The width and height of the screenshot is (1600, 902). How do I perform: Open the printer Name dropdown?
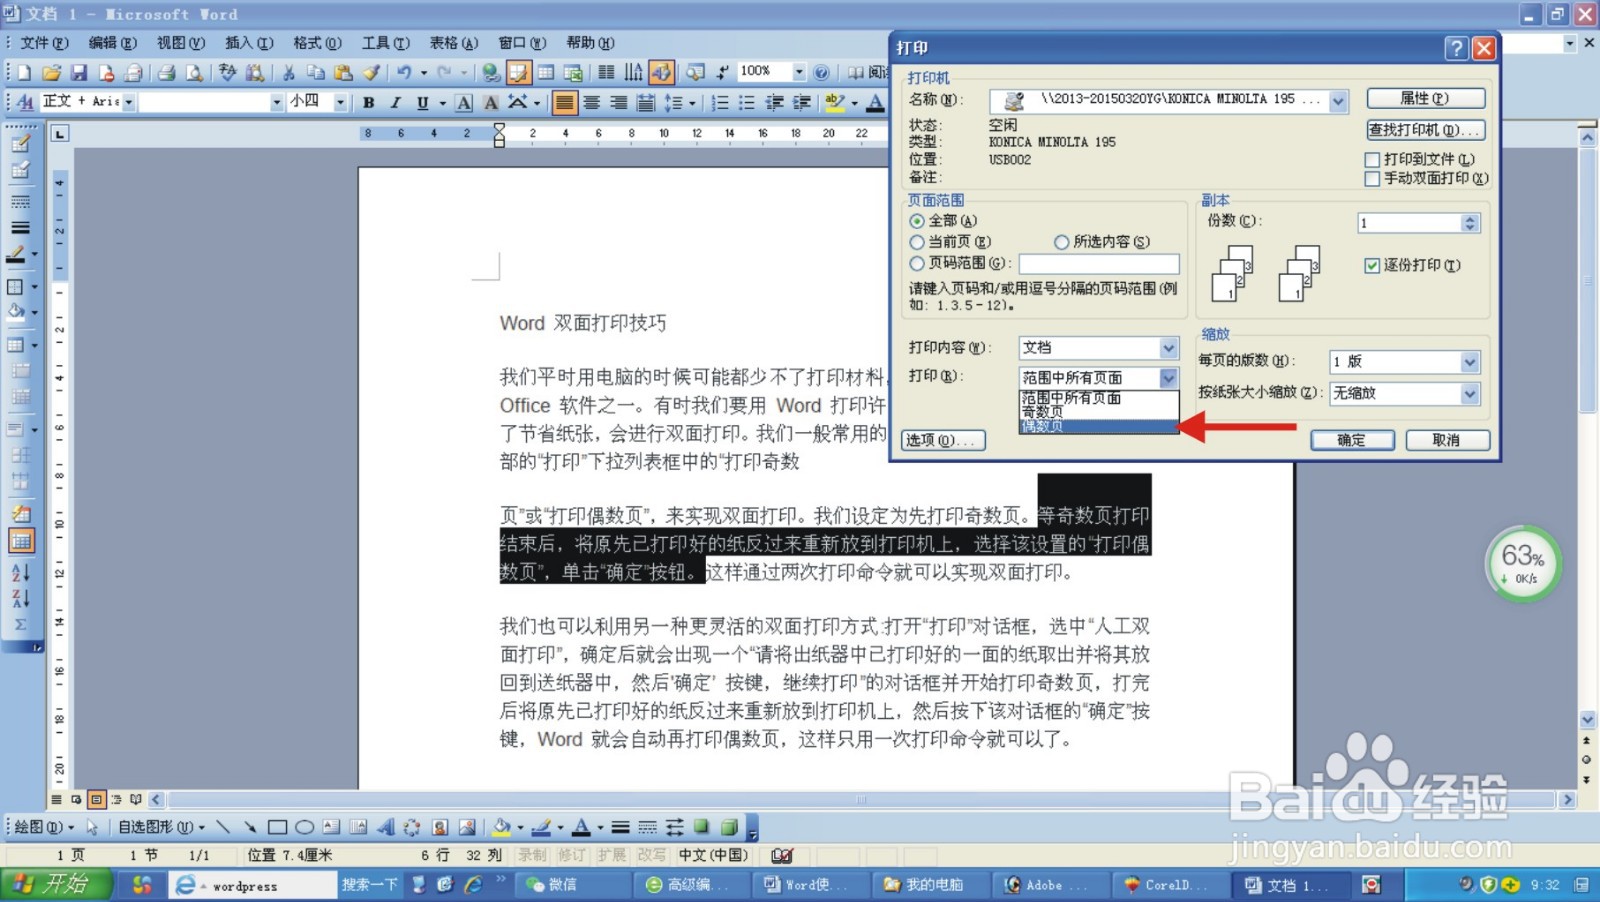coord(1338,101)
